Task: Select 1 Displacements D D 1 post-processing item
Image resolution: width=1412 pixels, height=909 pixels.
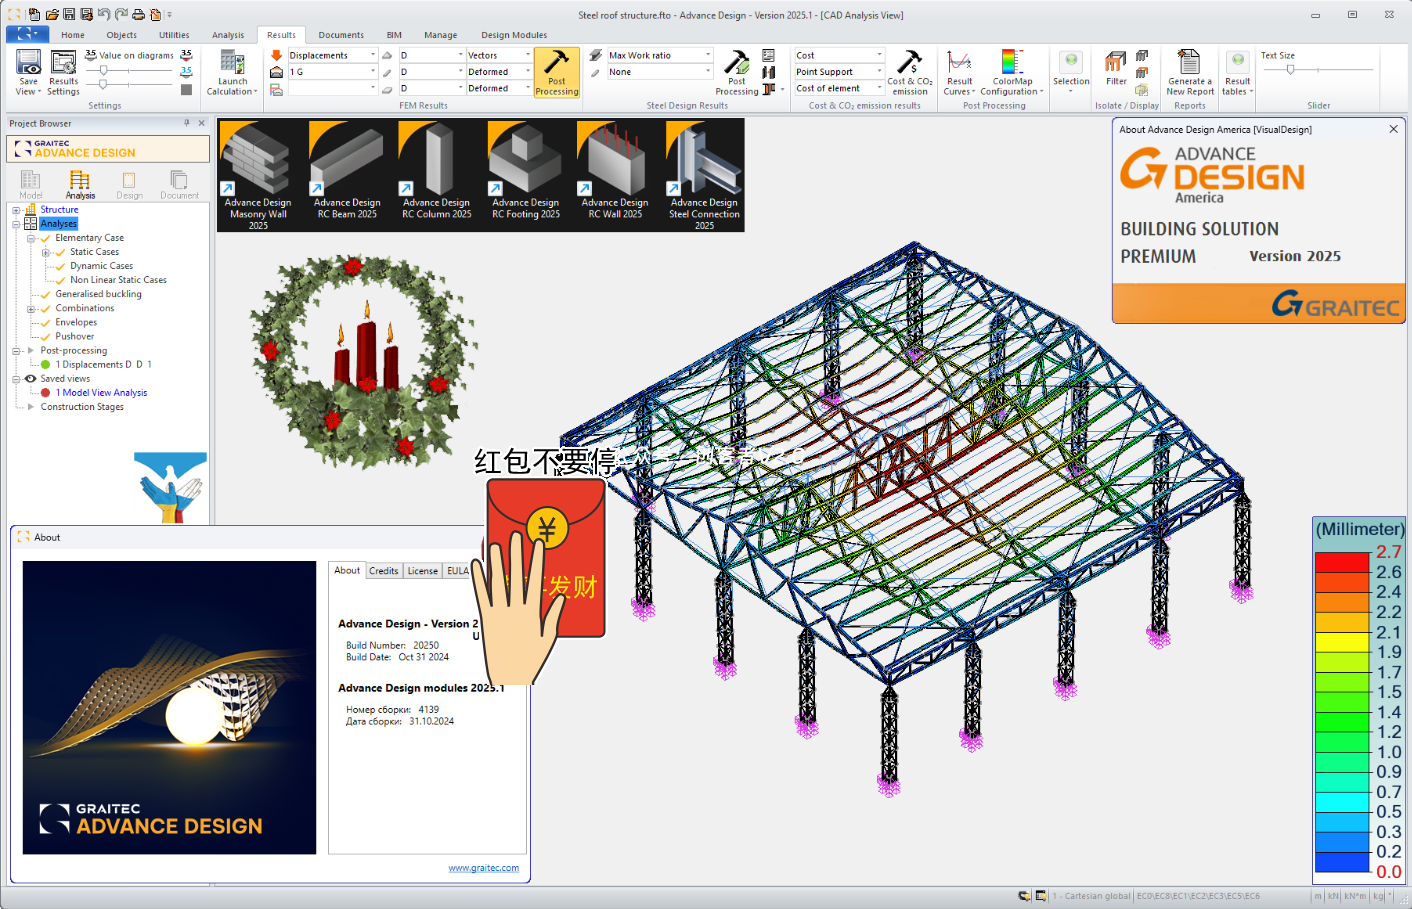Action: tap(103, 365)
